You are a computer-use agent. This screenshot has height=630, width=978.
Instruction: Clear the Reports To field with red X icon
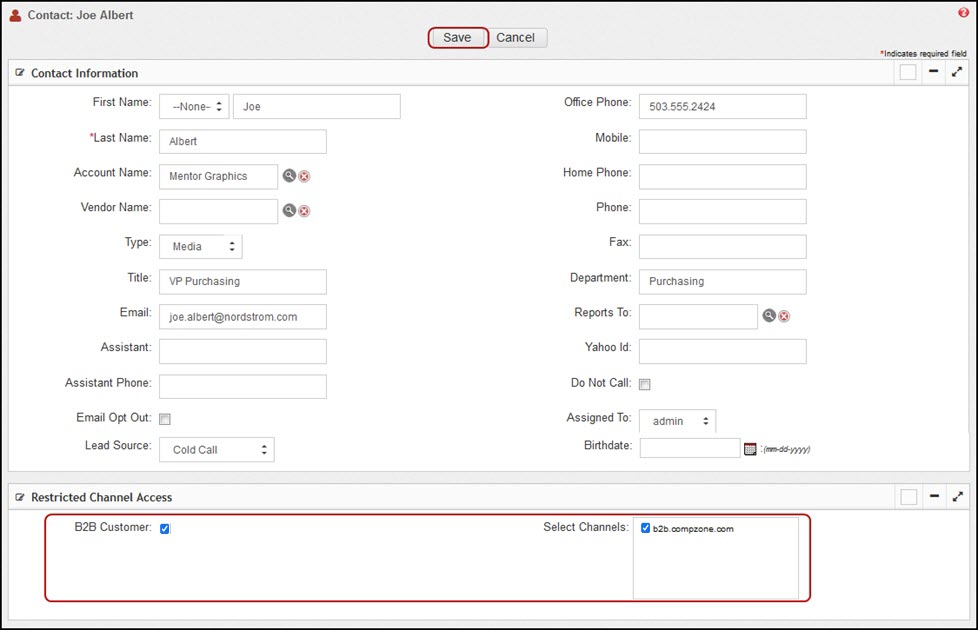[x=784, y=316]
